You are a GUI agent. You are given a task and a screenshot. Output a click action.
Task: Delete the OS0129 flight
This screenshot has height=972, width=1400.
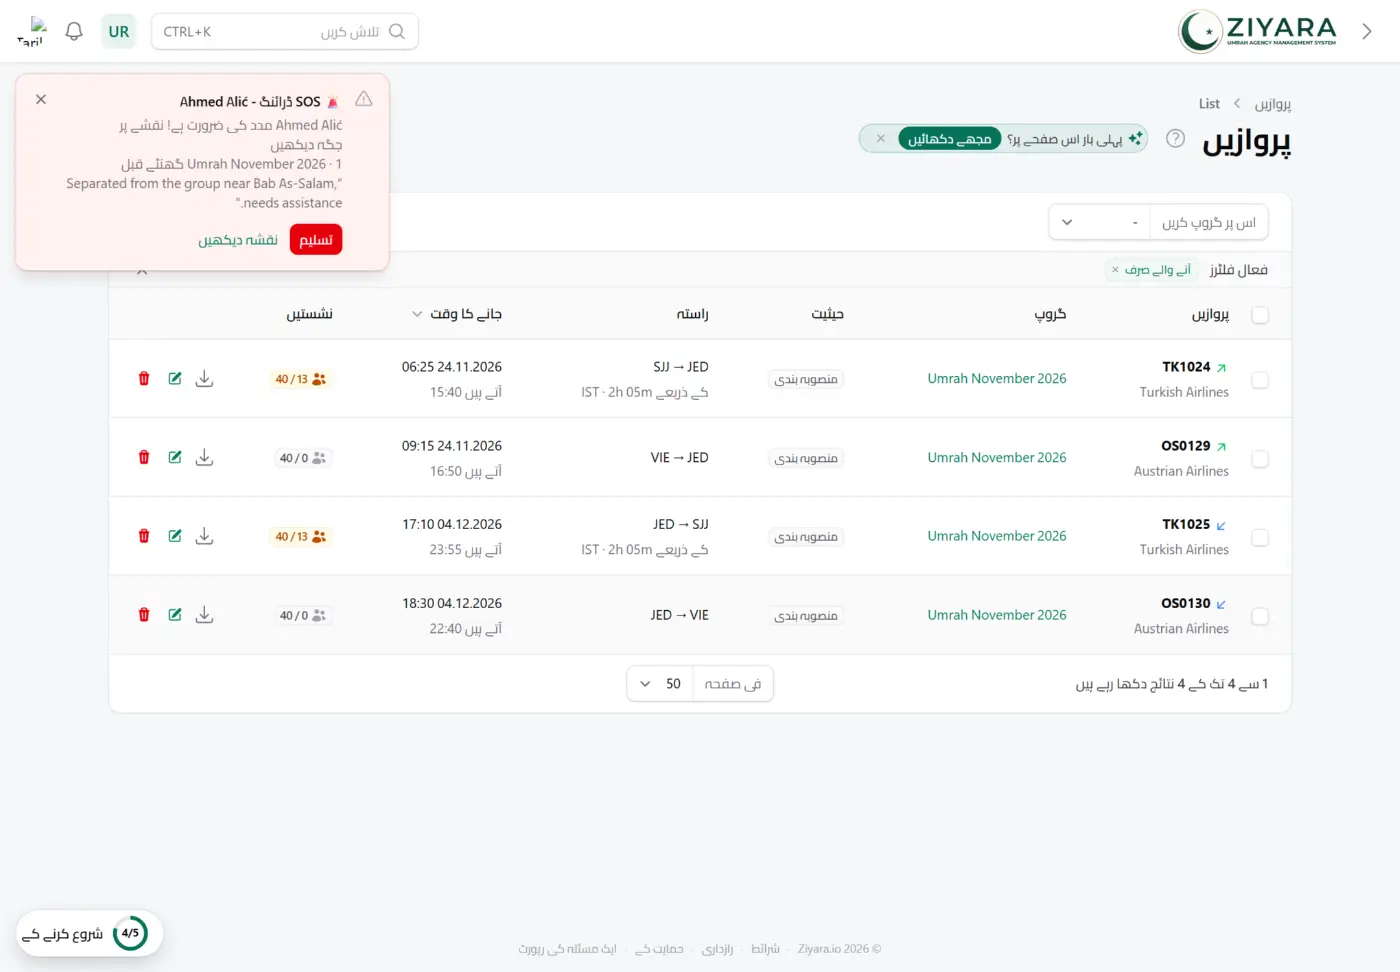point(144,458)
